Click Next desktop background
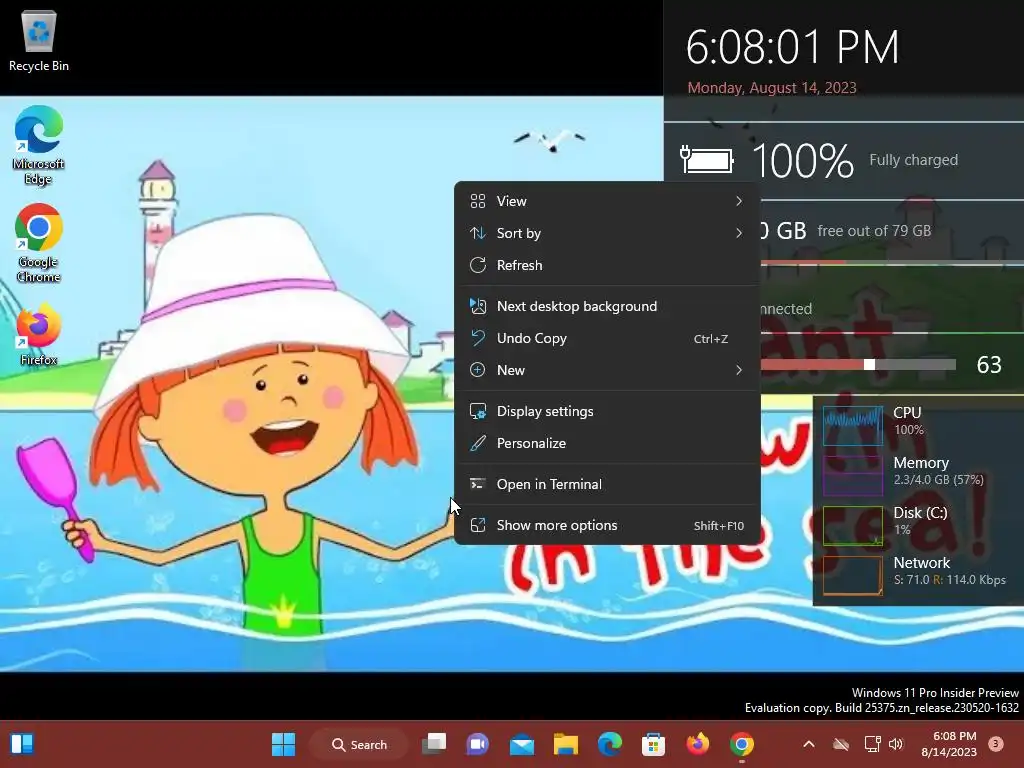Image resolution: width=1024 pixels, height=768 pixels. pos(607,306)
